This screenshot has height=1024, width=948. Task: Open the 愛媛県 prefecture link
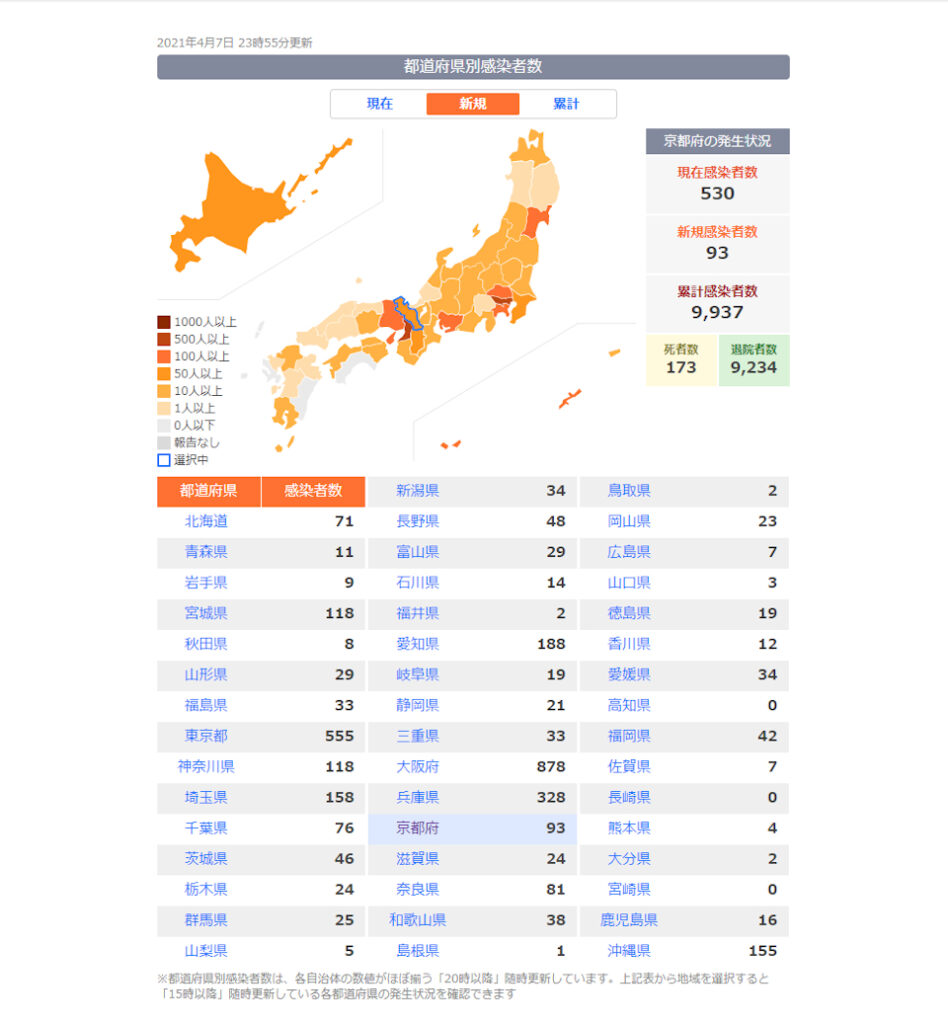coord(629,675)
